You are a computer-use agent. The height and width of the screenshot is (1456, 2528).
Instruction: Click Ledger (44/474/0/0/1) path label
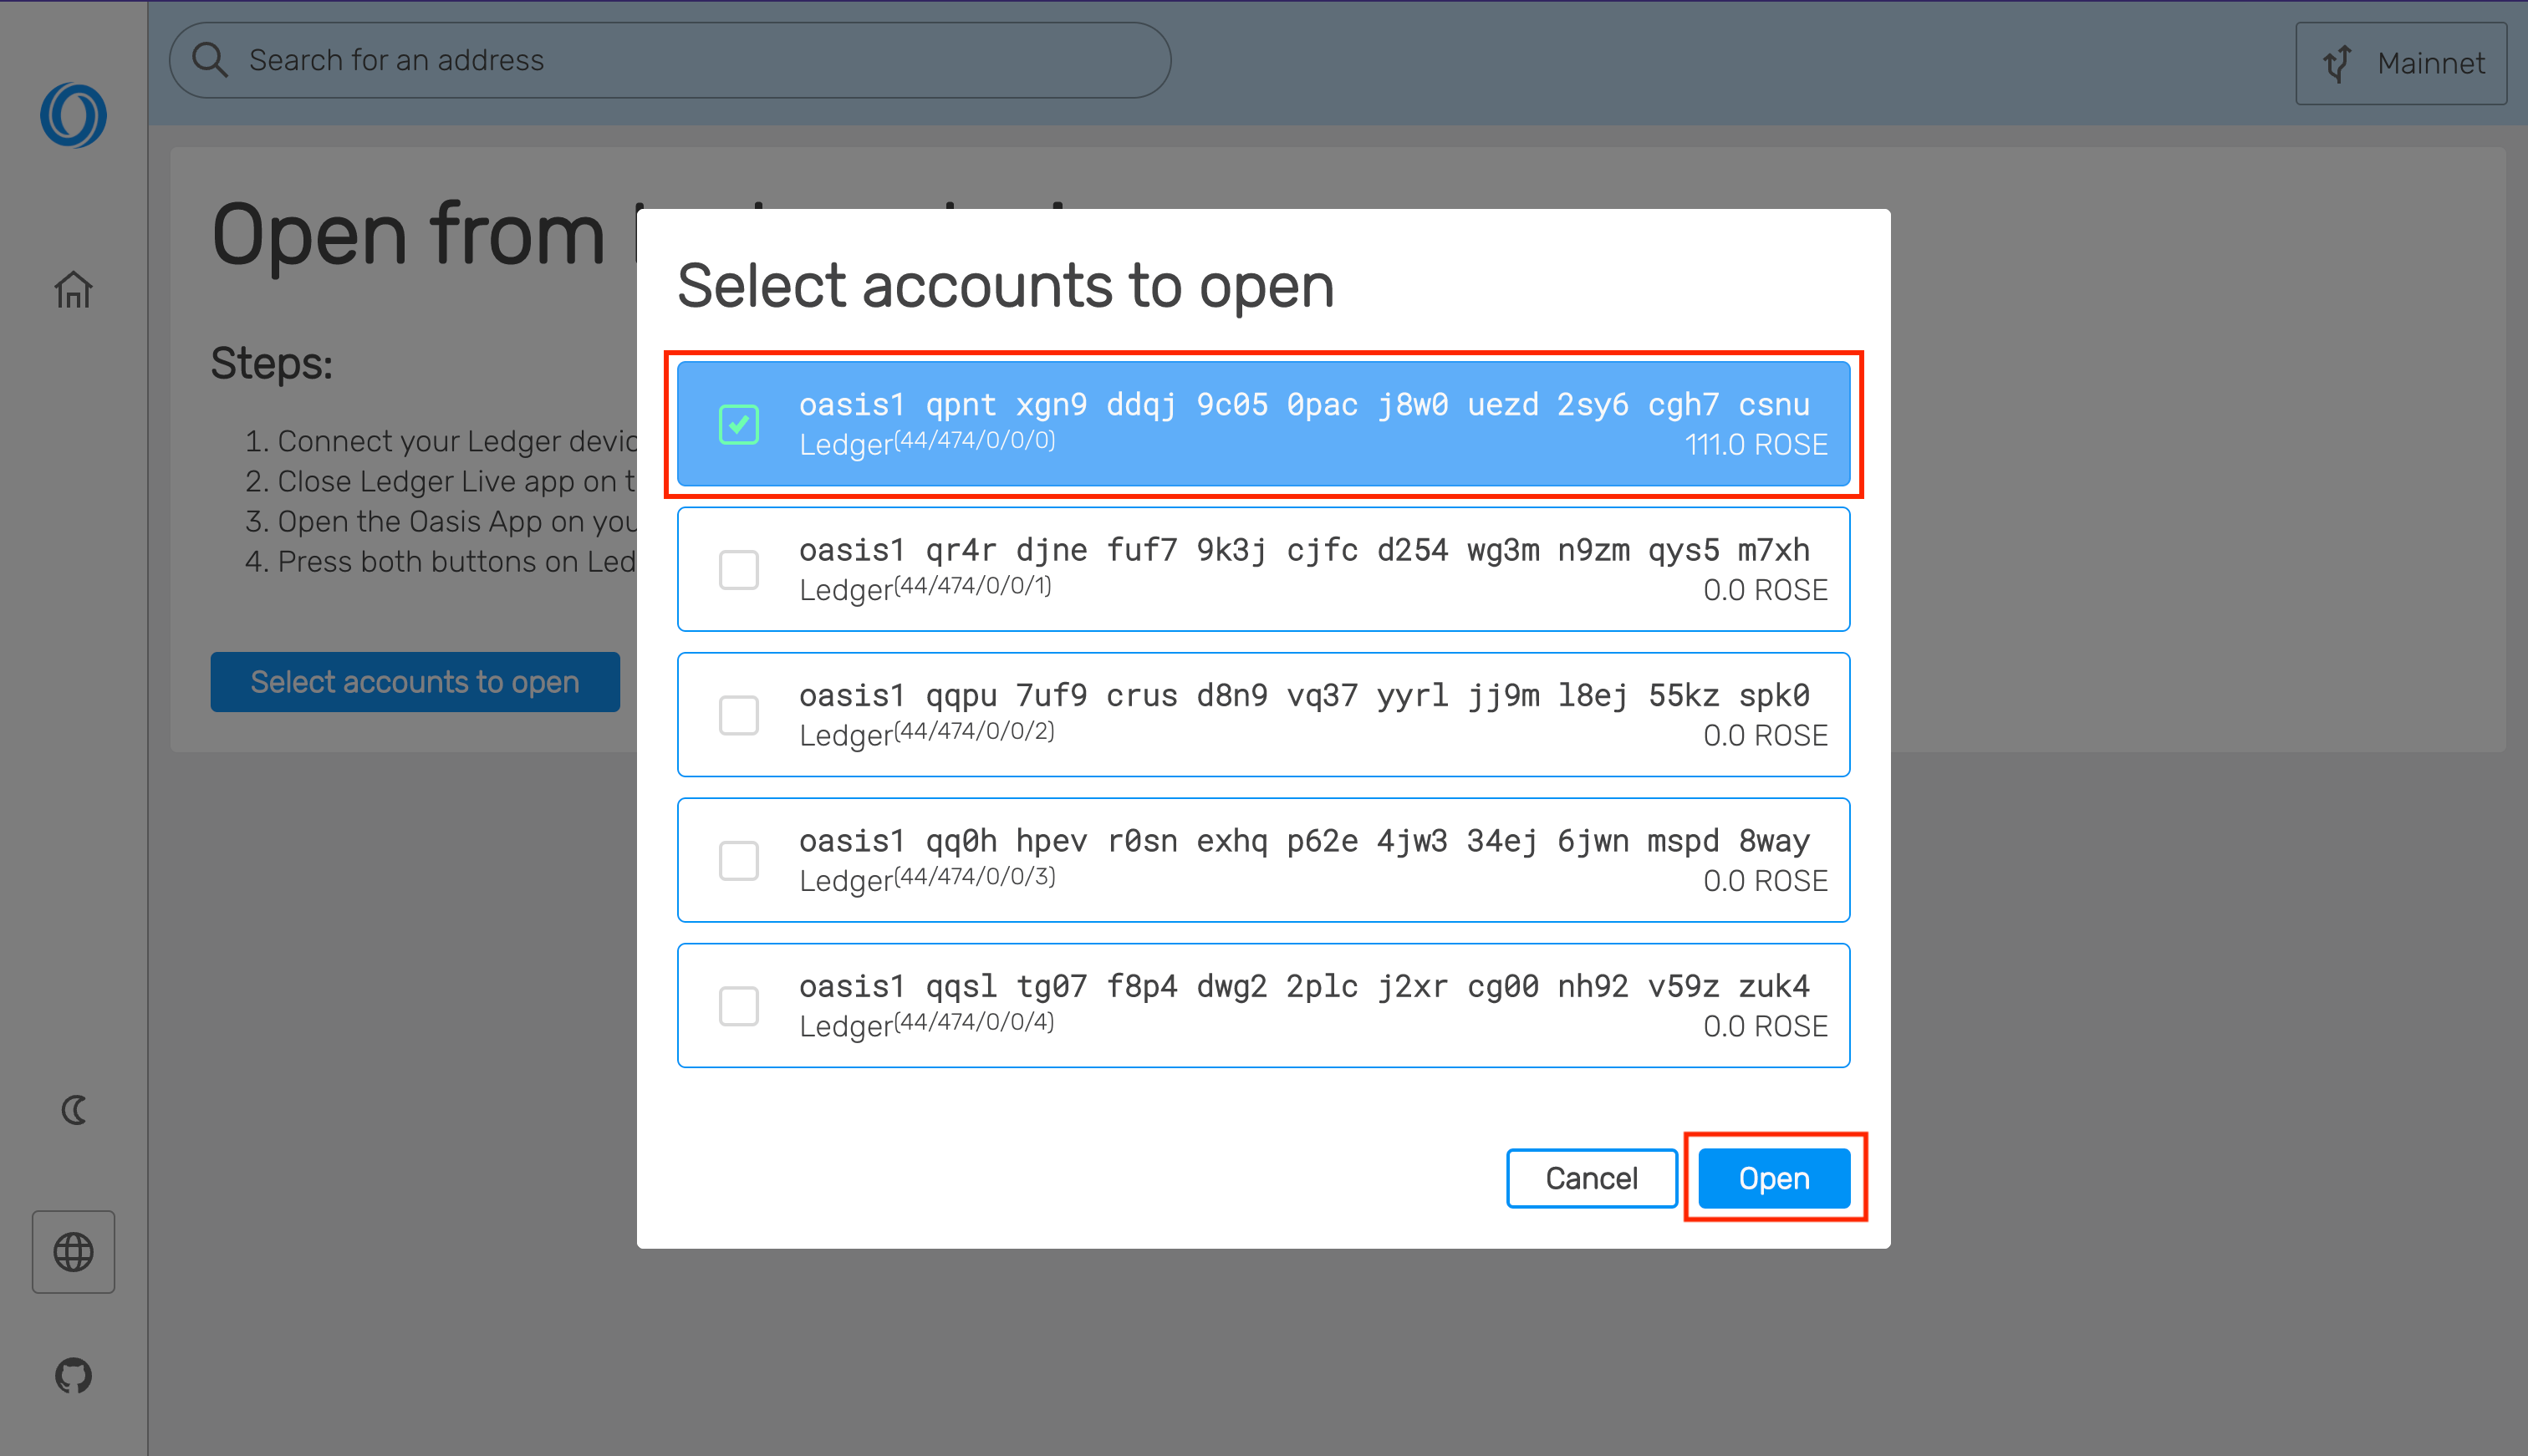[x=926, y=588]
